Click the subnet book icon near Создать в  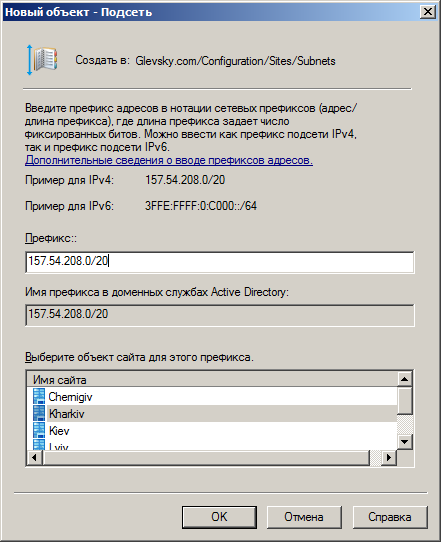coord(43,60)
